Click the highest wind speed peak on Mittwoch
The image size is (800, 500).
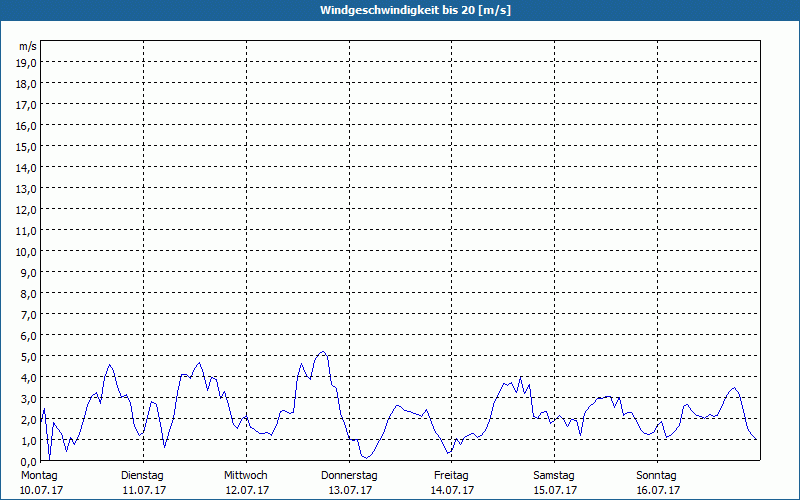tap(321, 352)
